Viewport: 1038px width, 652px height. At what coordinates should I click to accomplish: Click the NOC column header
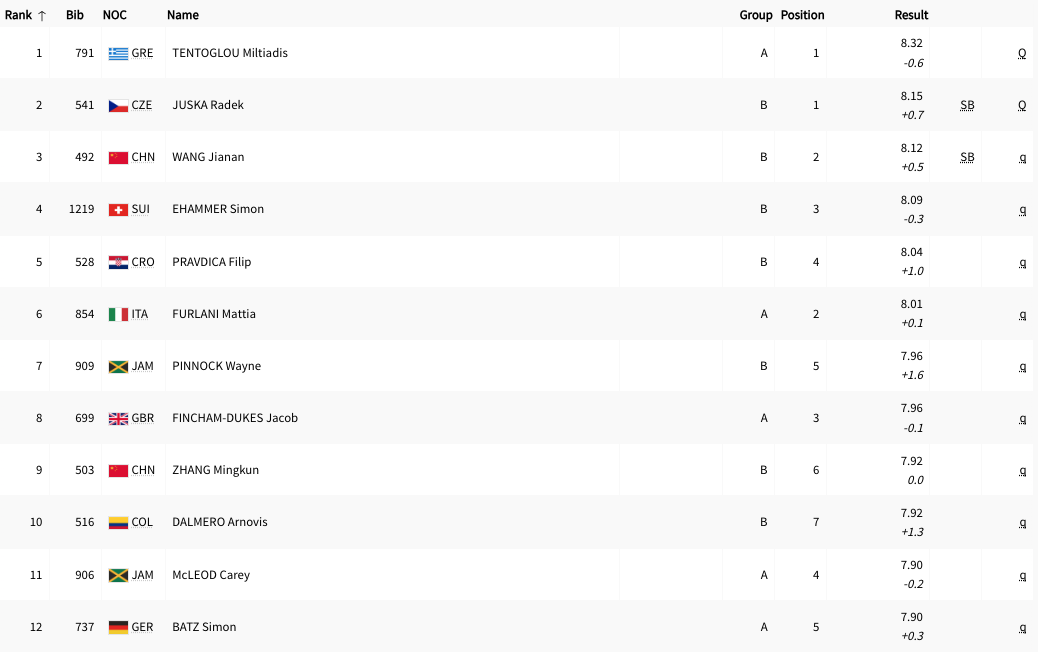click(115, 15)
